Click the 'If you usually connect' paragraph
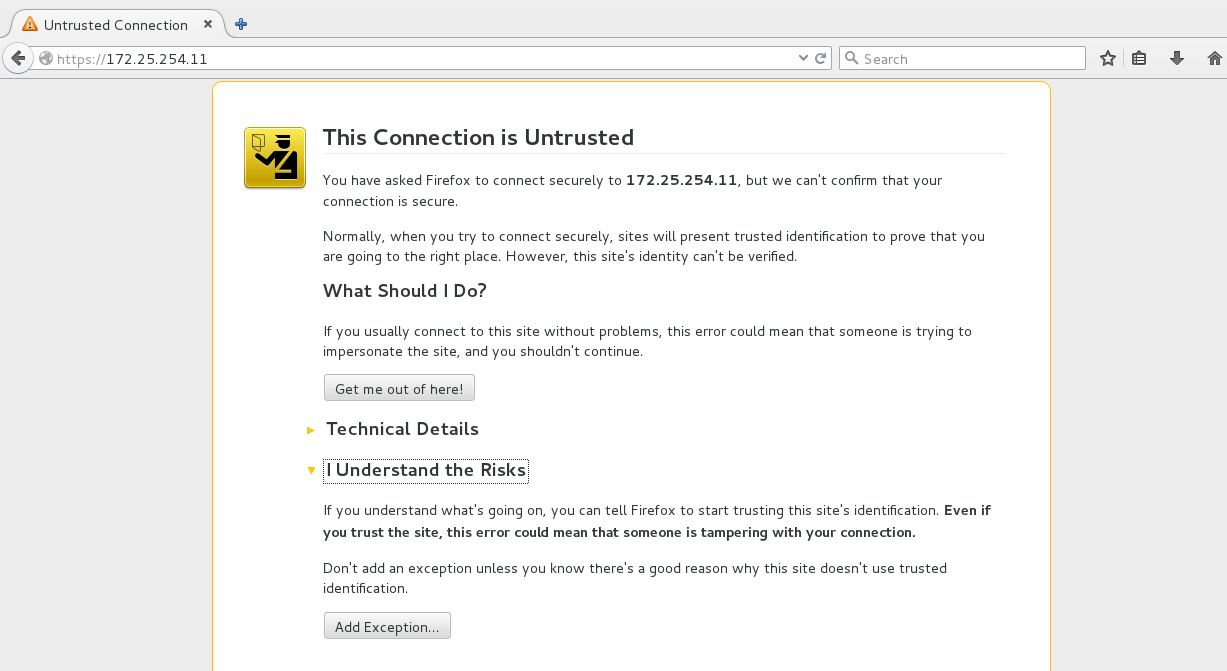This screenshot has height=671, width=1227. [647, 341]
